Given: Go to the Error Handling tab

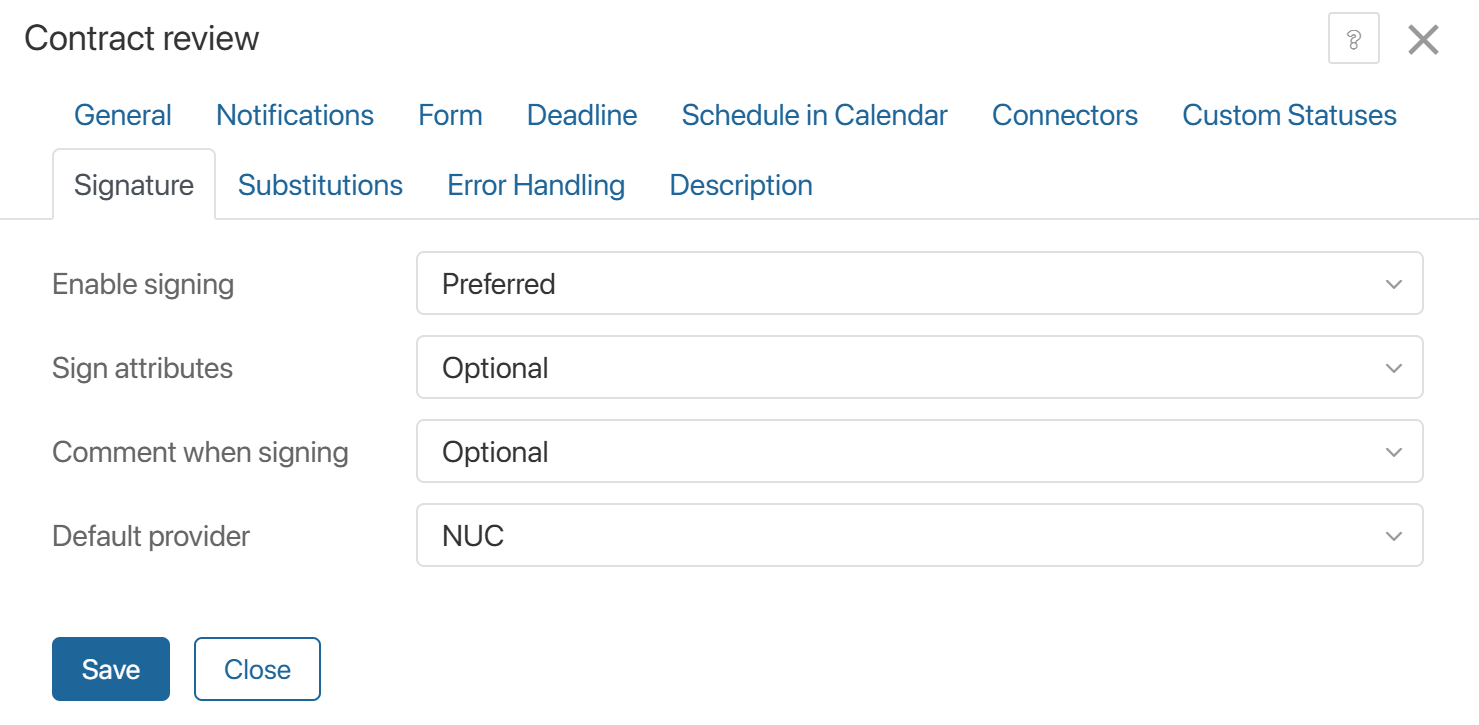Looking at the screenshot, I should point(536,185).
